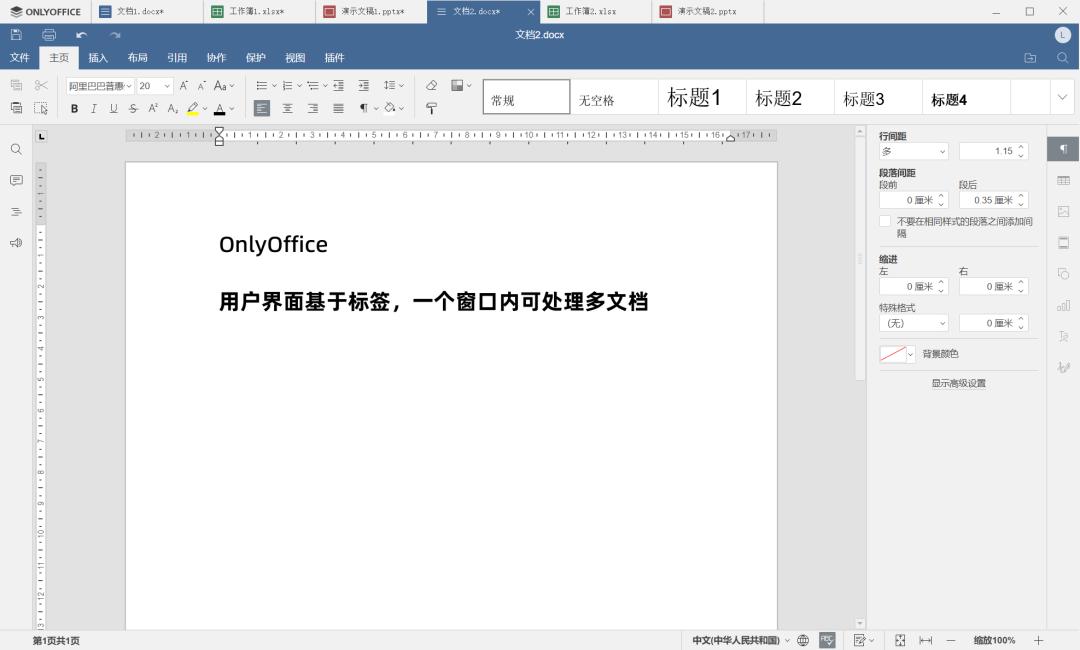
Task: Click 显示高级设置 in the right panel
Action: pos(958,383)
